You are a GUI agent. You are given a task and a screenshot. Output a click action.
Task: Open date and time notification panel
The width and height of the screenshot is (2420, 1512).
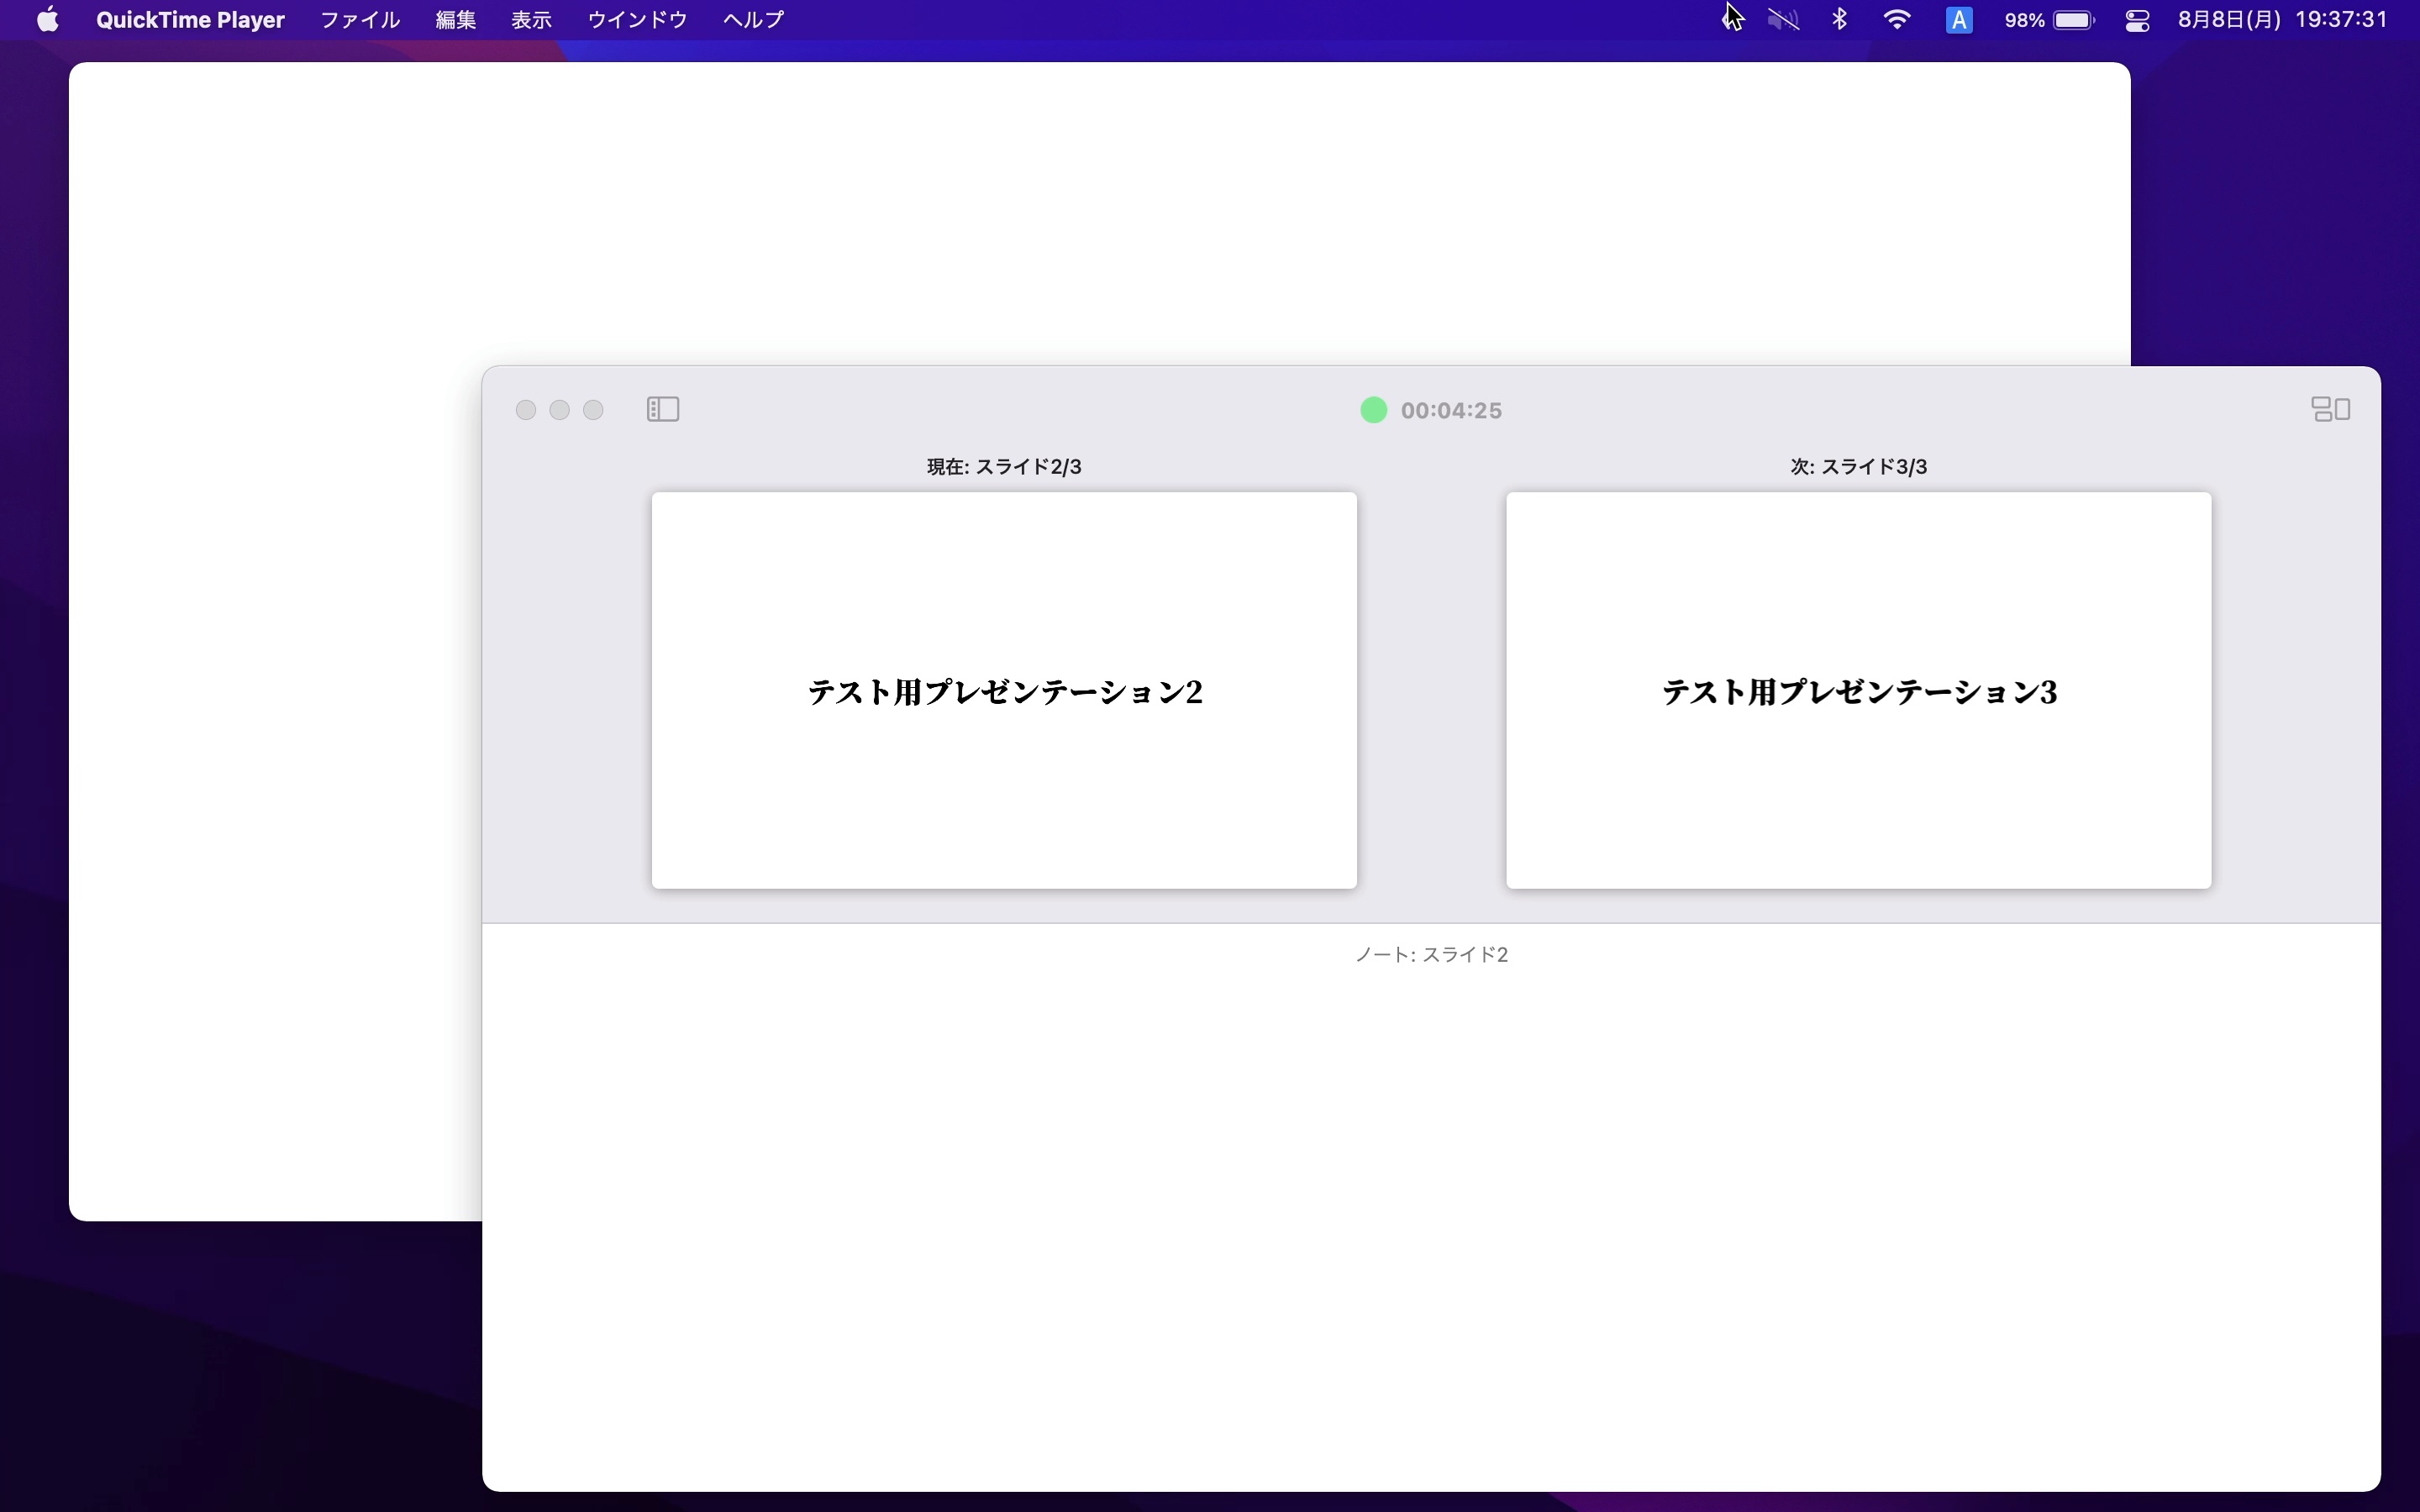tap(2282, 20)
